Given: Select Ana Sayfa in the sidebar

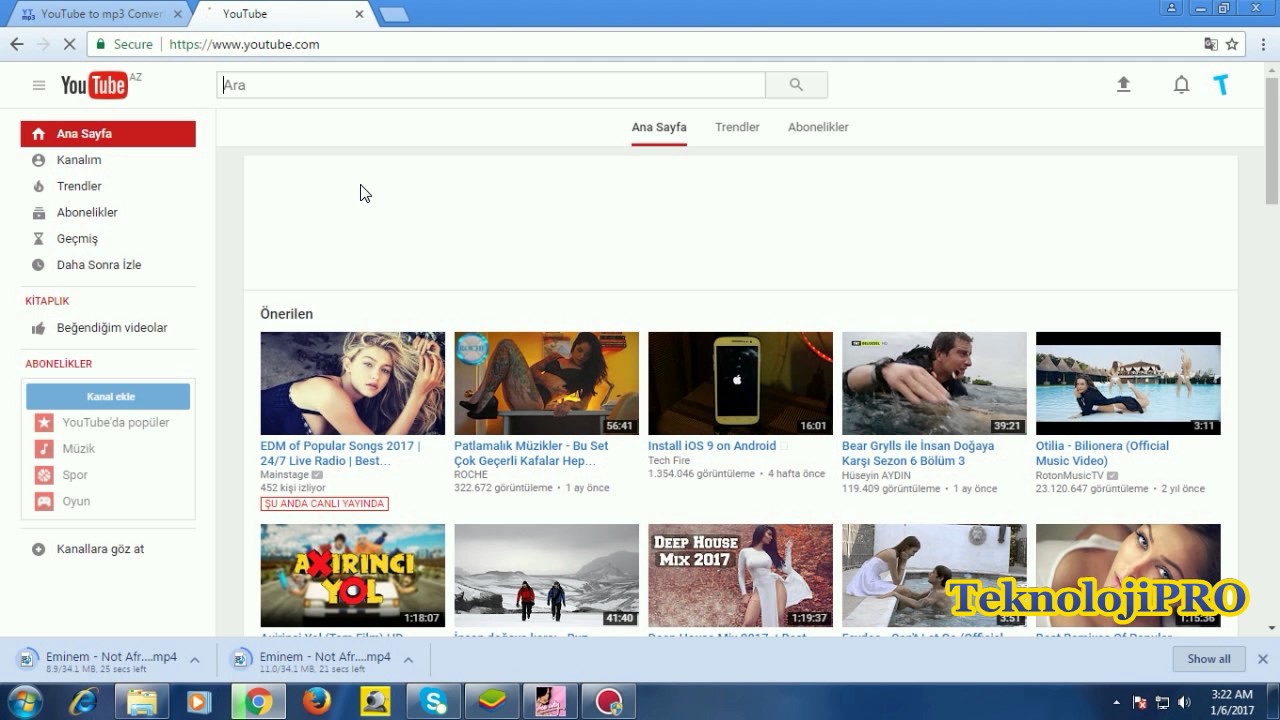Looking at the screenshot, I should tap(108, 134).
